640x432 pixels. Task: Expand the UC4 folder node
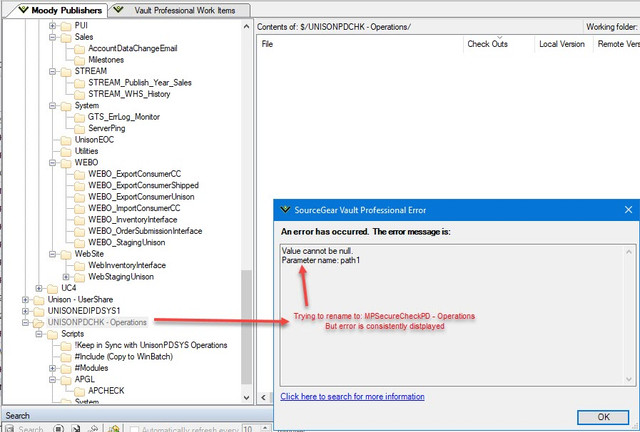tap(39, 288)
